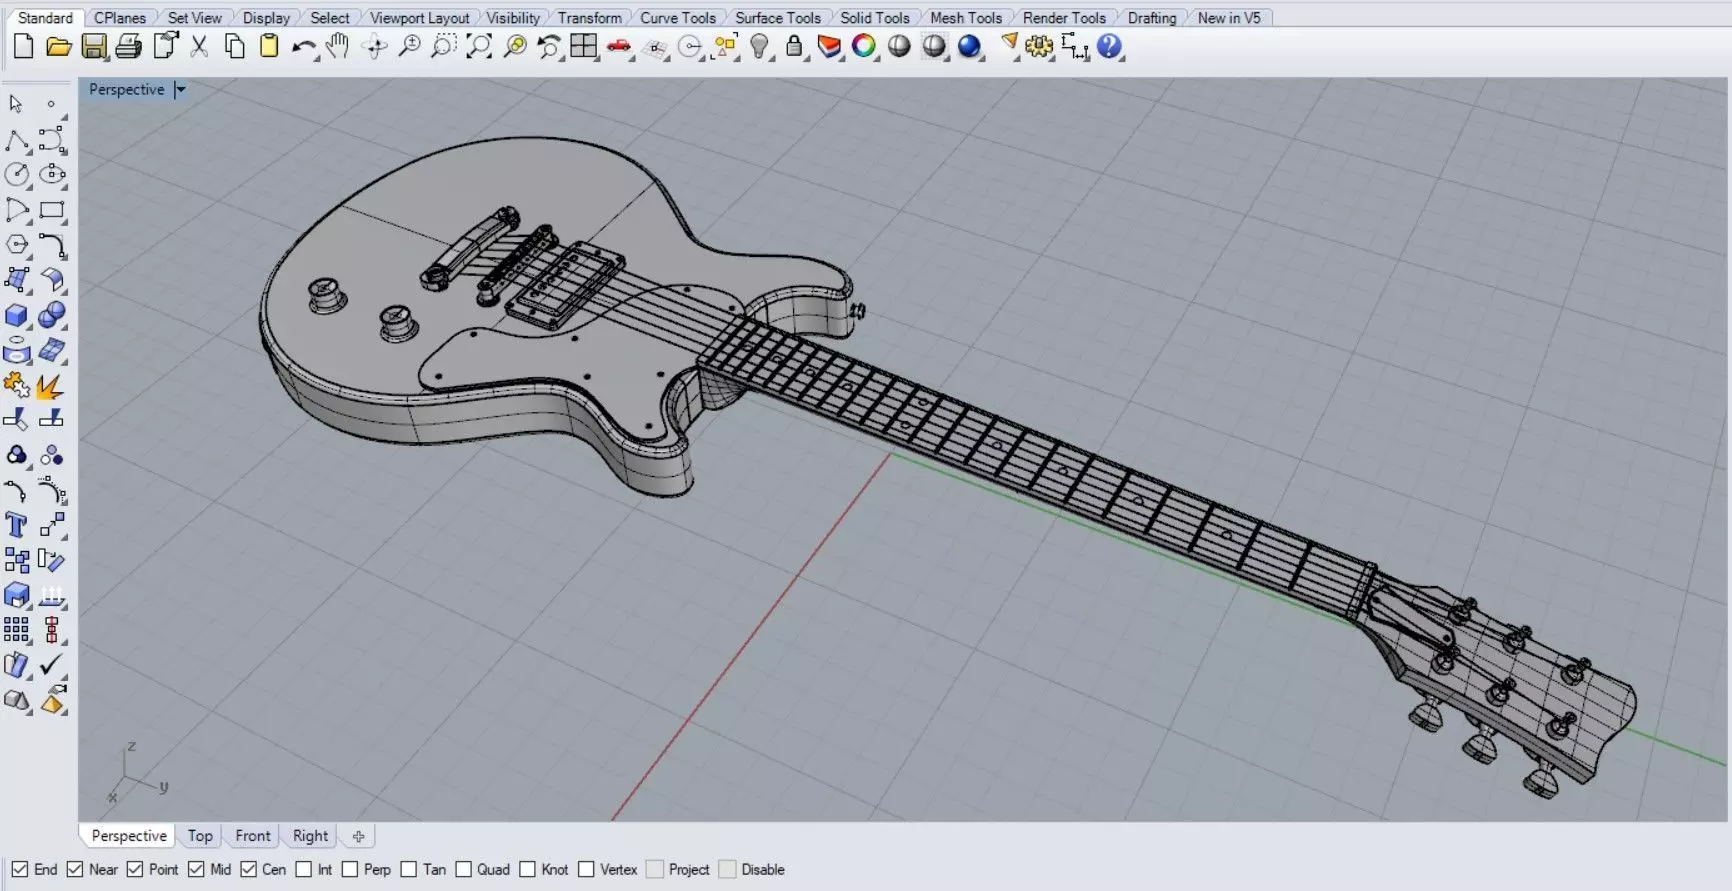Click the color wheel icon in toolbar
Screen dimensions: 1732x891
(864, 46)
